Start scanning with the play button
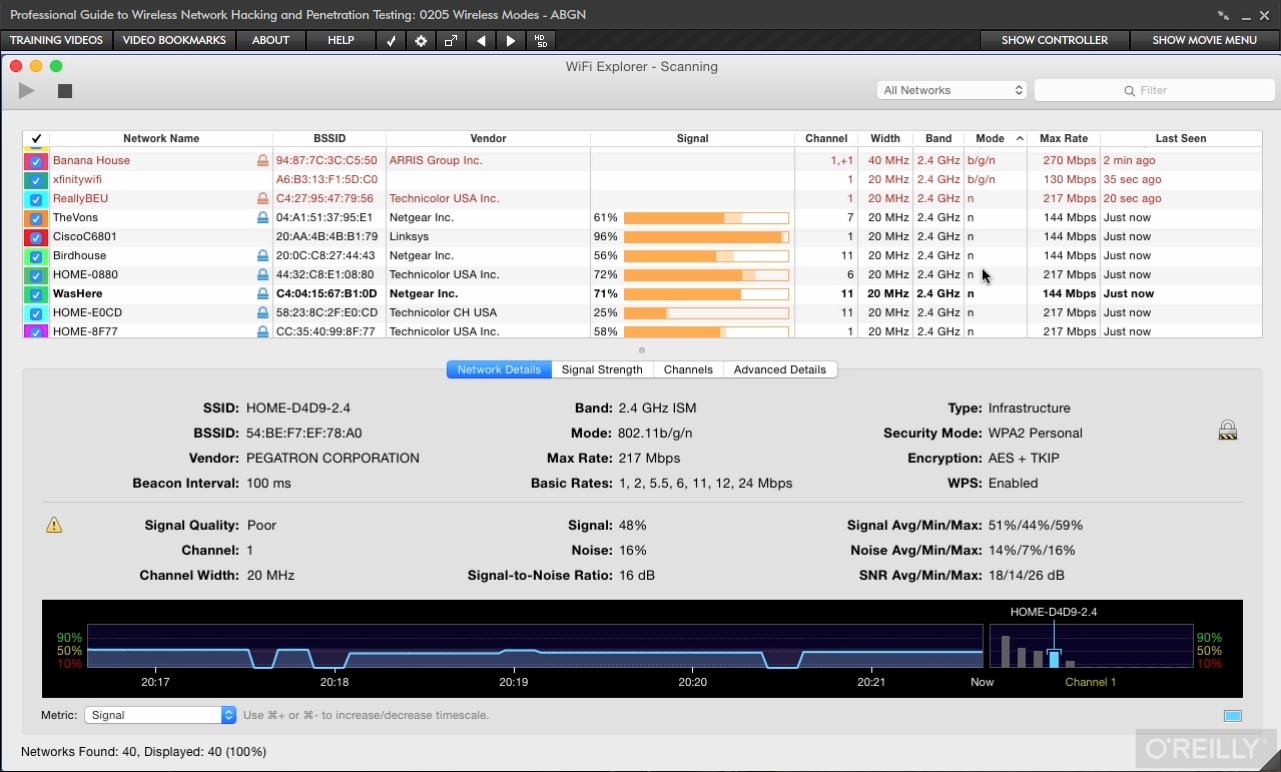The image size is (1281, 772). click(27, 91)
